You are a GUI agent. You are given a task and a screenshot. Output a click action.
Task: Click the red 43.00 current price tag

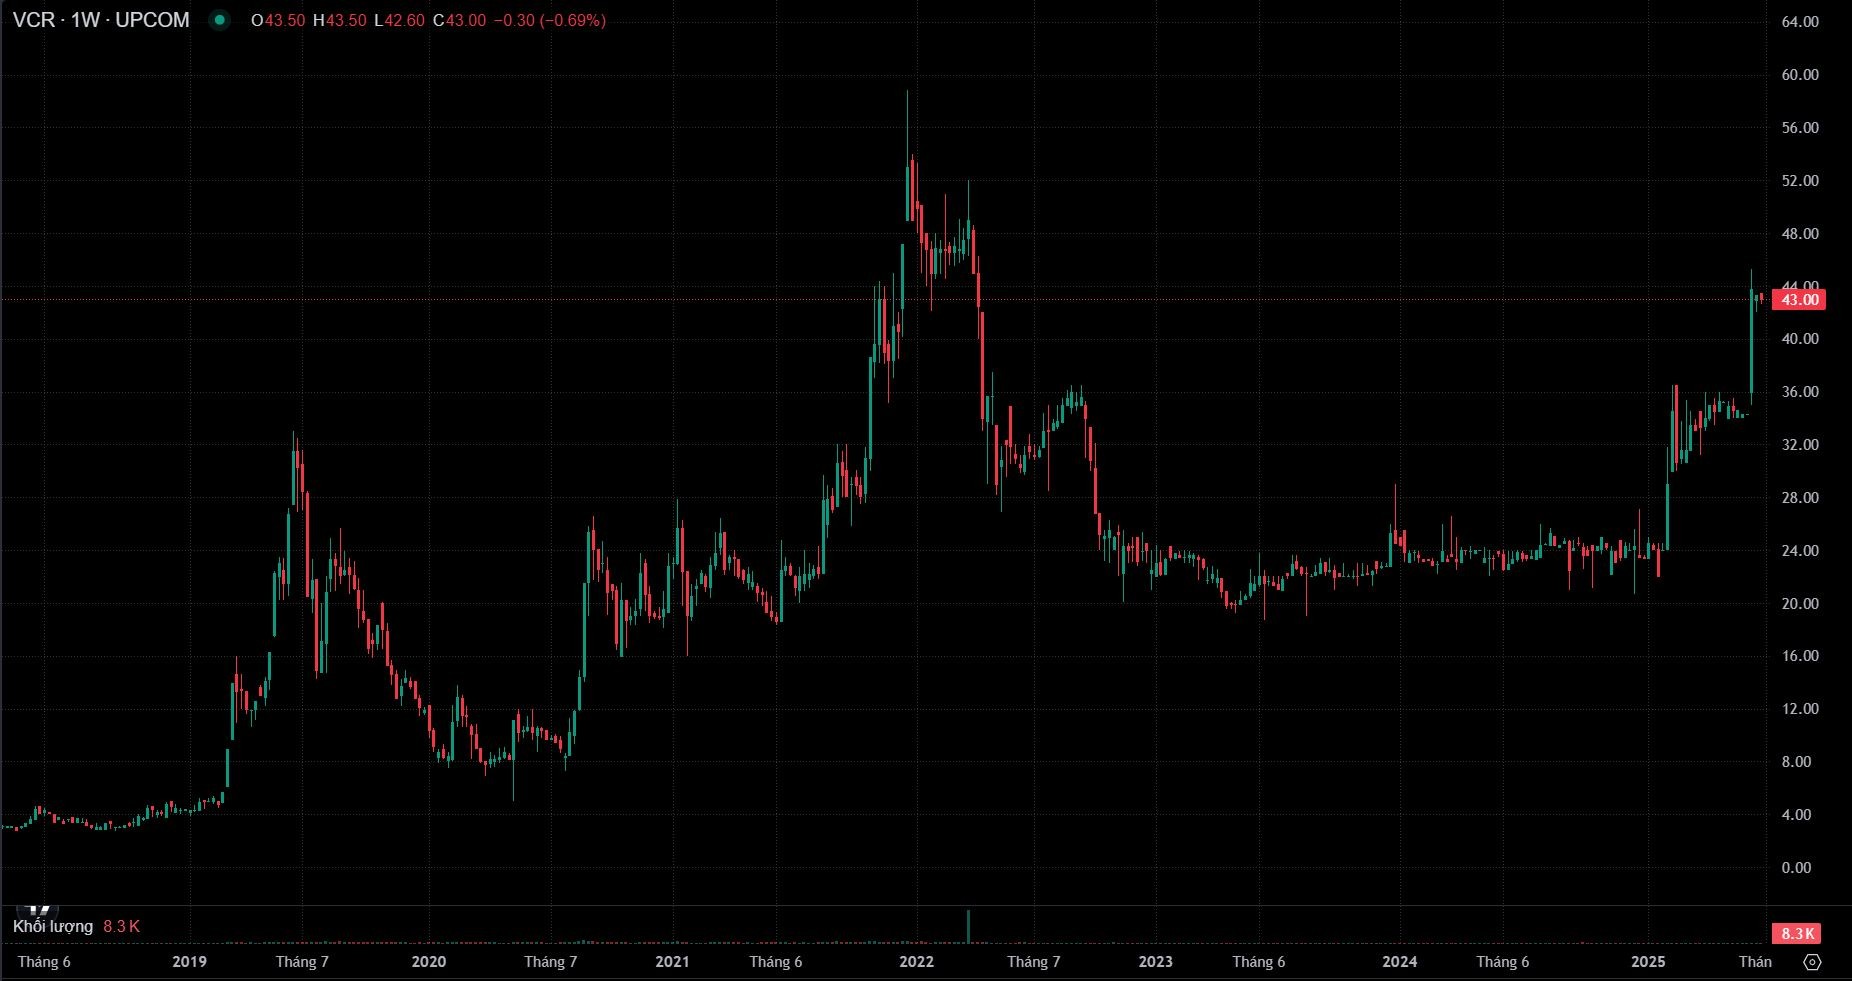tap(1799, 300)
